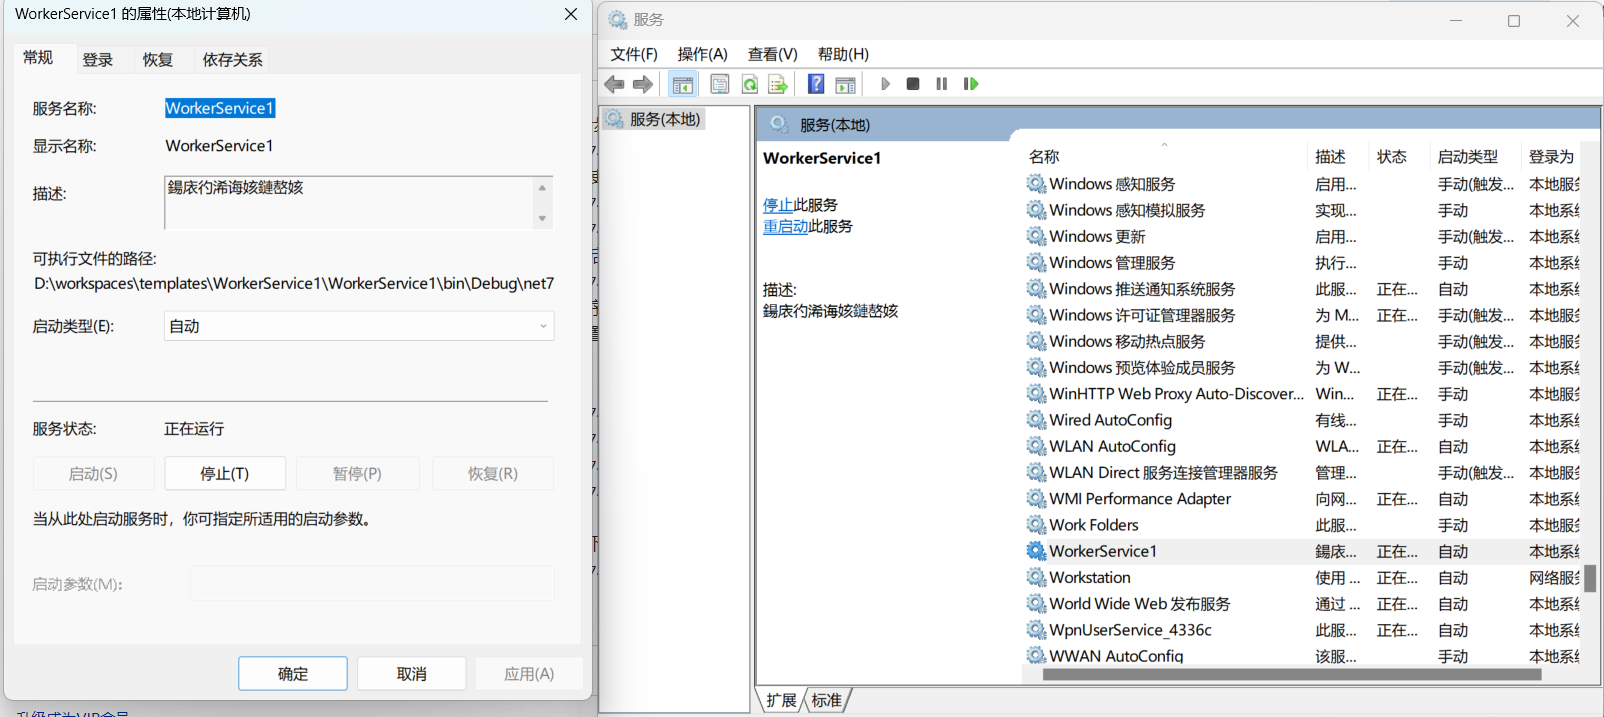Screen dimensions: 1604x717
Task: Switch to 恢复 tab in properties dialog
Action: pyautogui.click(x=158, y=60)
